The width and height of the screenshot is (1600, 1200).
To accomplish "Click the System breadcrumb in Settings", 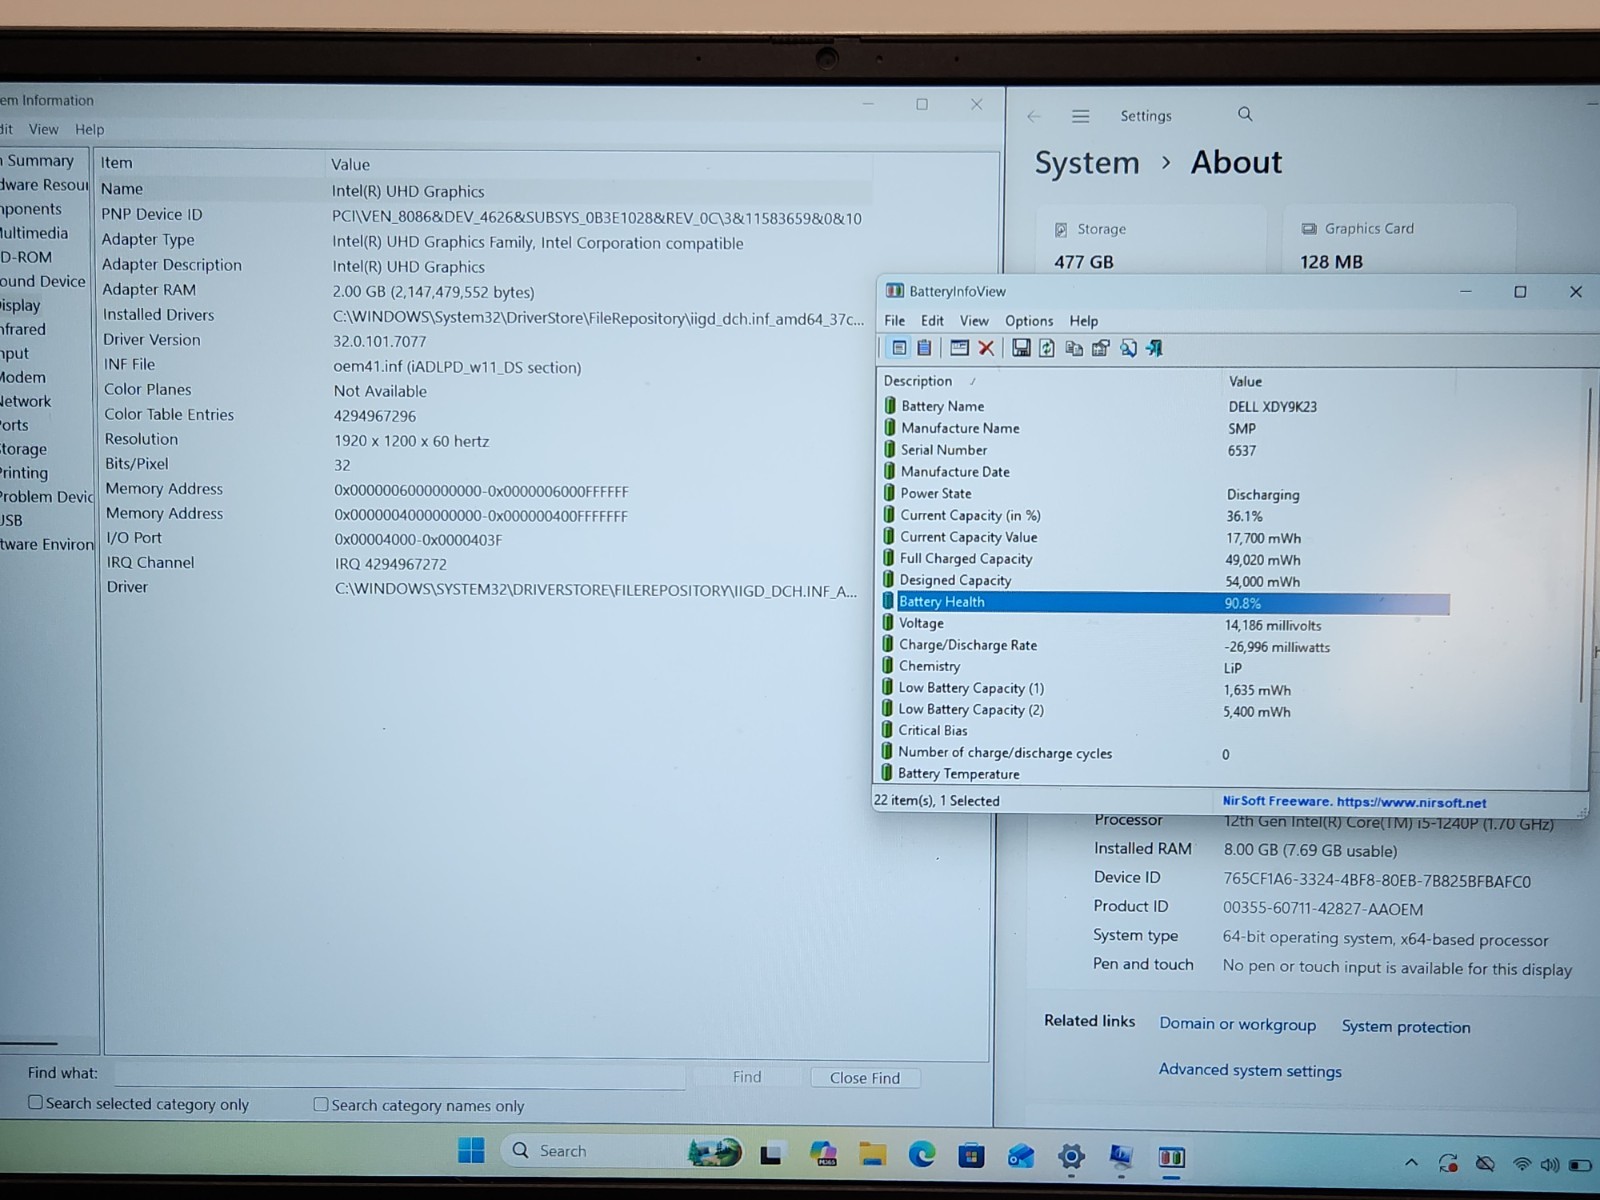I will (x=1086, y=162).
